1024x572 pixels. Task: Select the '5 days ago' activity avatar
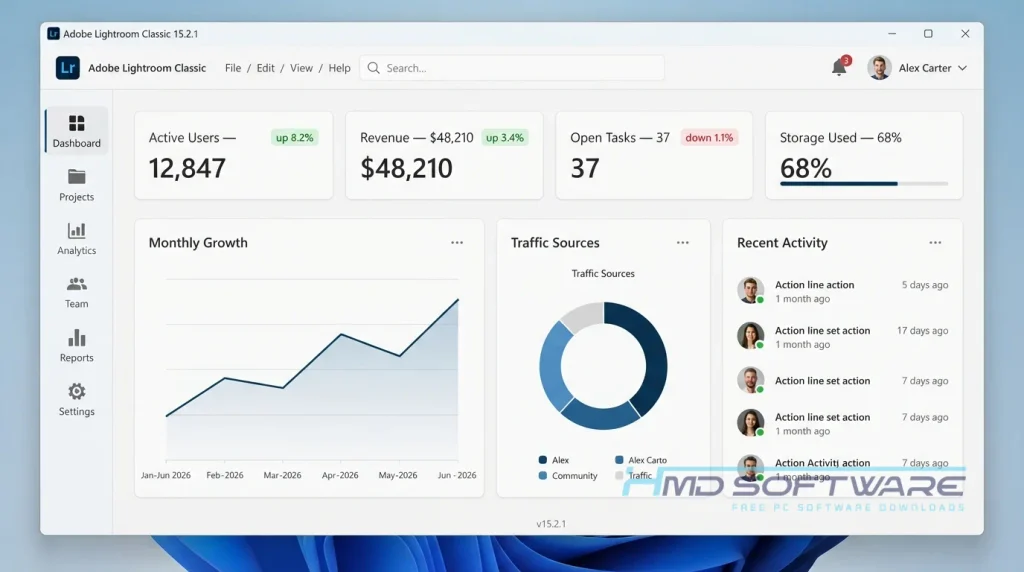(750, 291)
